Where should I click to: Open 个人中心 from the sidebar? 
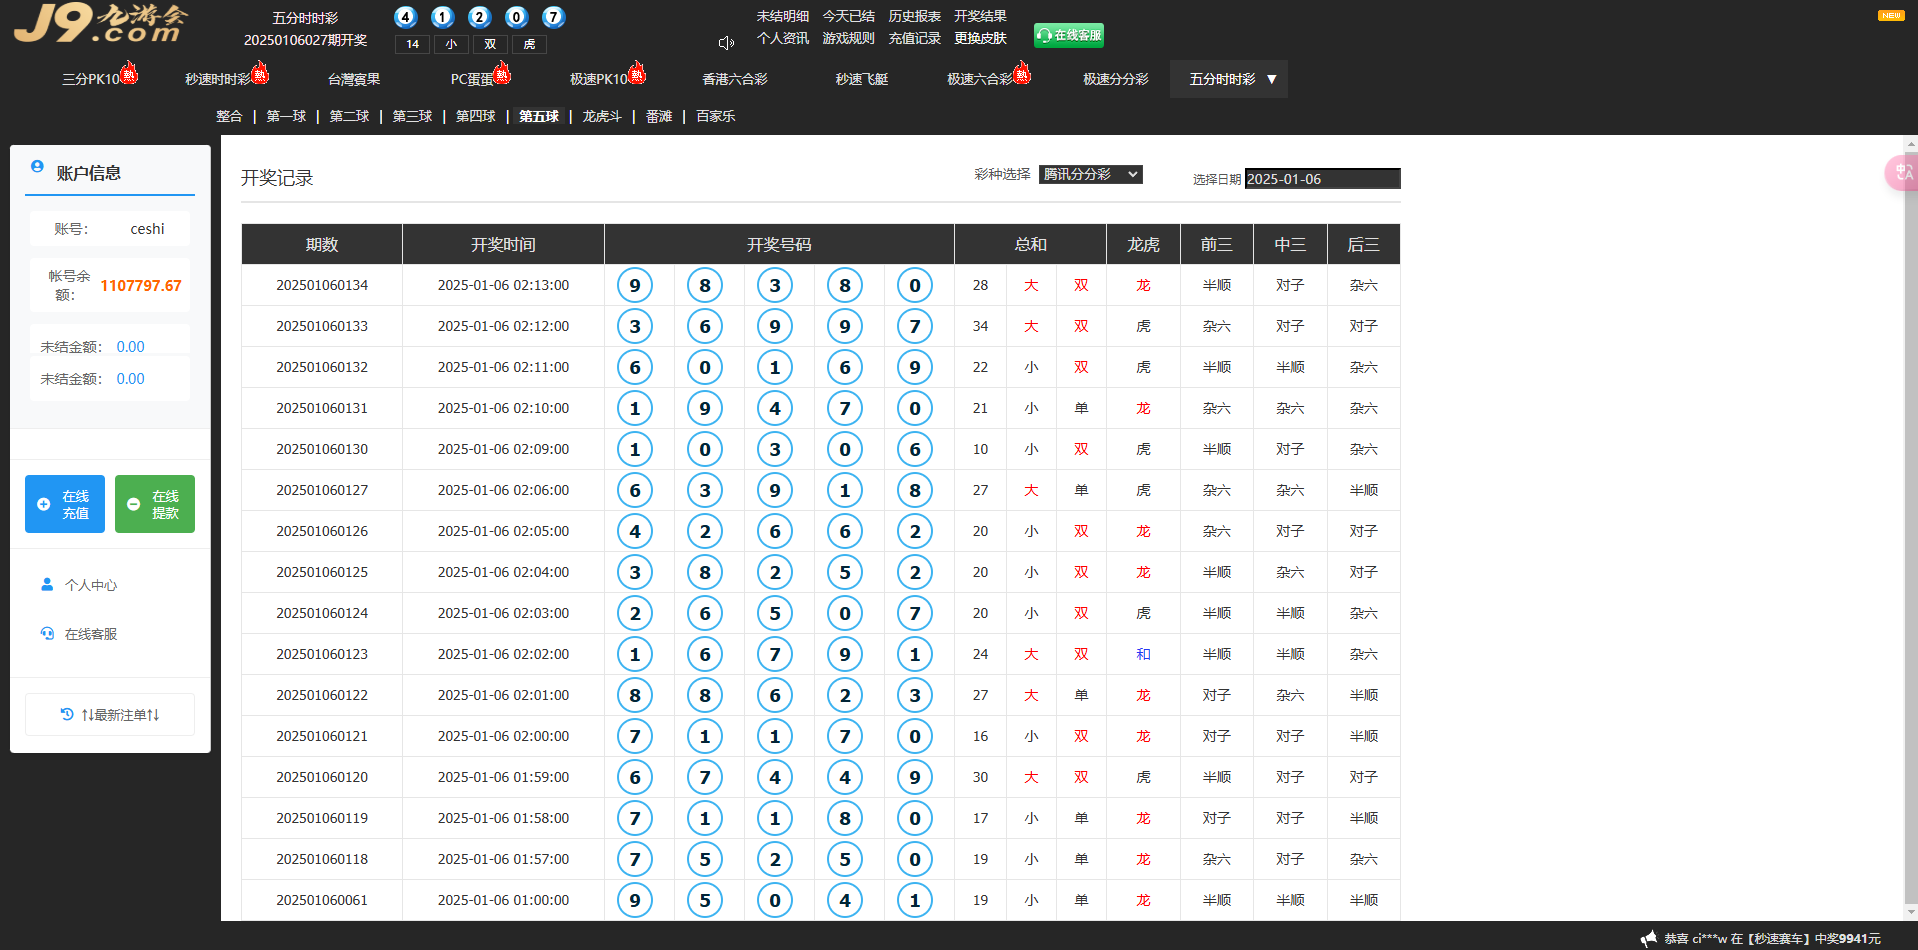(x=90, y=585)
